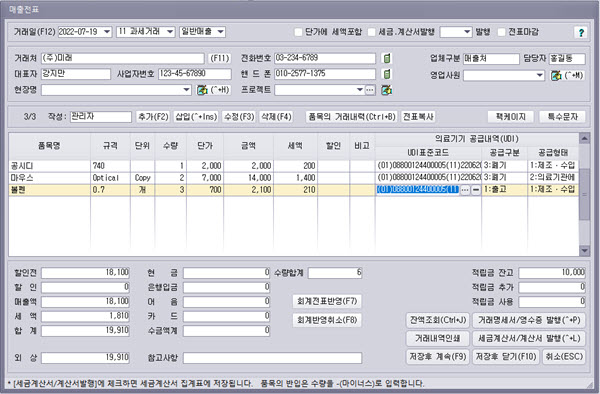Click 회계전표반영(F7) button

(x=327, y=301)
